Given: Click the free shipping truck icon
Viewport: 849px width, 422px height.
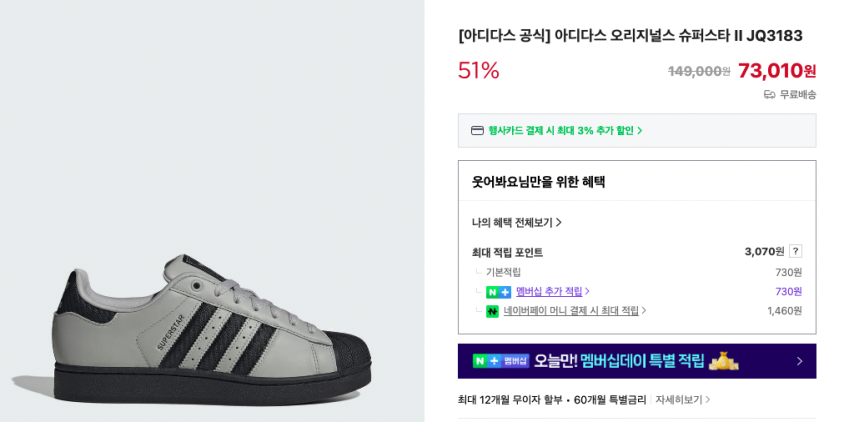Looking at the screenshot, I should pyautogui.click(x=769, y=95).
